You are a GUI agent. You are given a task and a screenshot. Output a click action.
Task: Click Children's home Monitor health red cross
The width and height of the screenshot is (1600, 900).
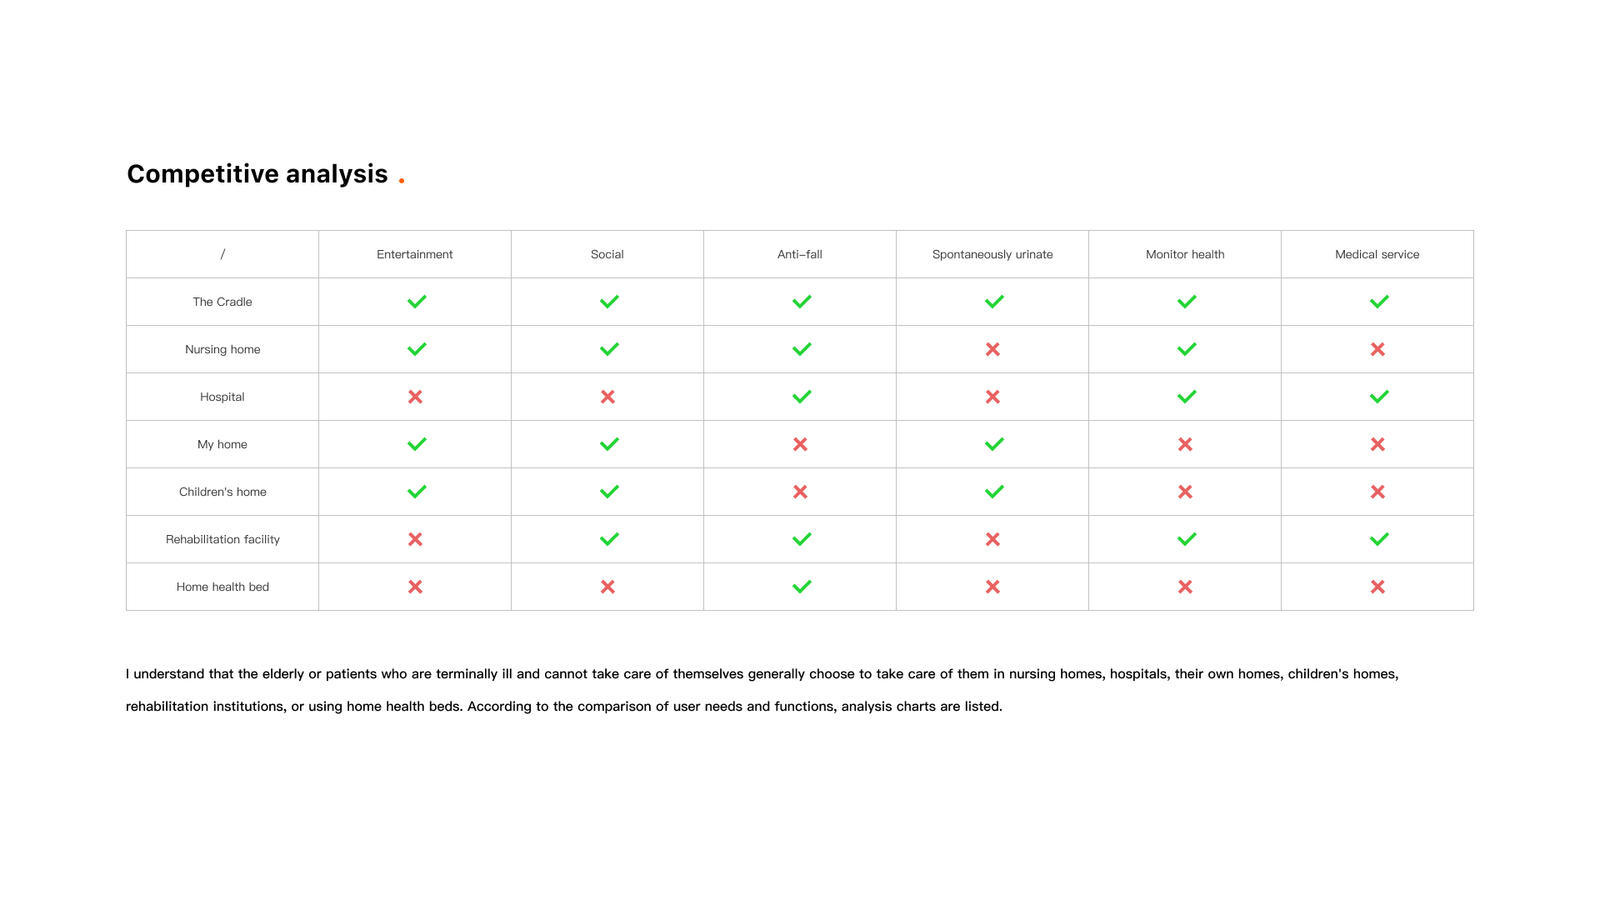click(1185, 492)
